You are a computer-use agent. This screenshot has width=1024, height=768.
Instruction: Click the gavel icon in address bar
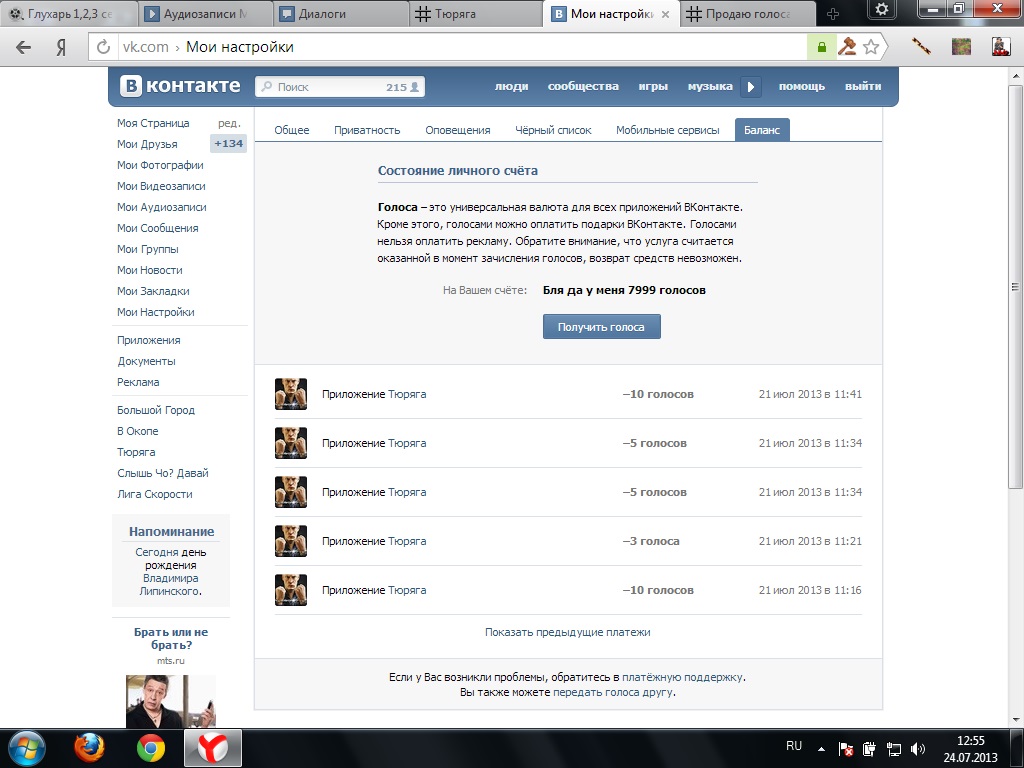[x=847, y=46]
